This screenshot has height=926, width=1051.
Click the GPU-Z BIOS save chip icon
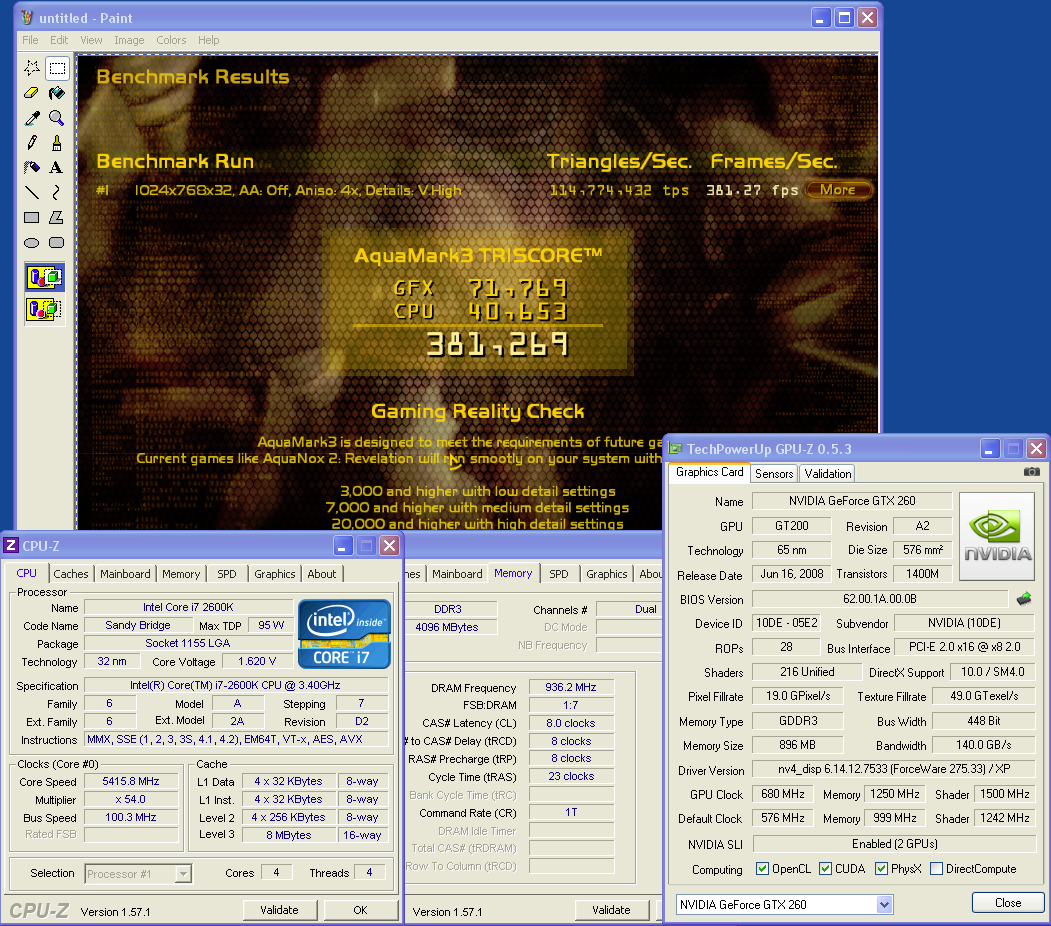pos(1024,598)
